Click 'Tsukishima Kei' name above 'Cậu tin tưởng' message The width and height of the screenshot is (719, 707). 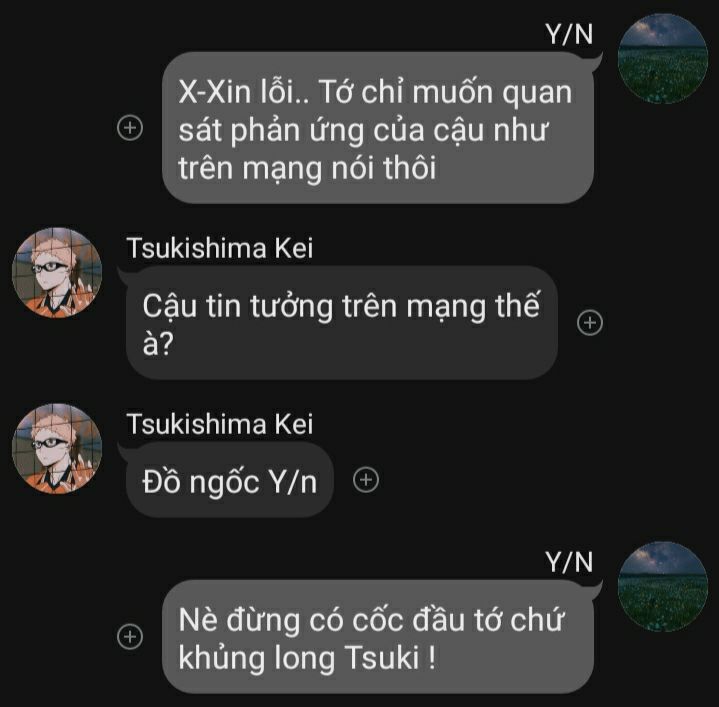(x=220, y=248)
